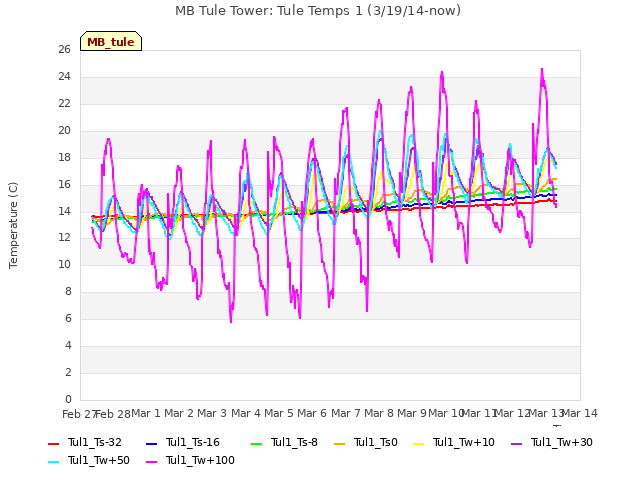
Task: Click the Mar 8 x-axis date label
Action: point(379,413)
